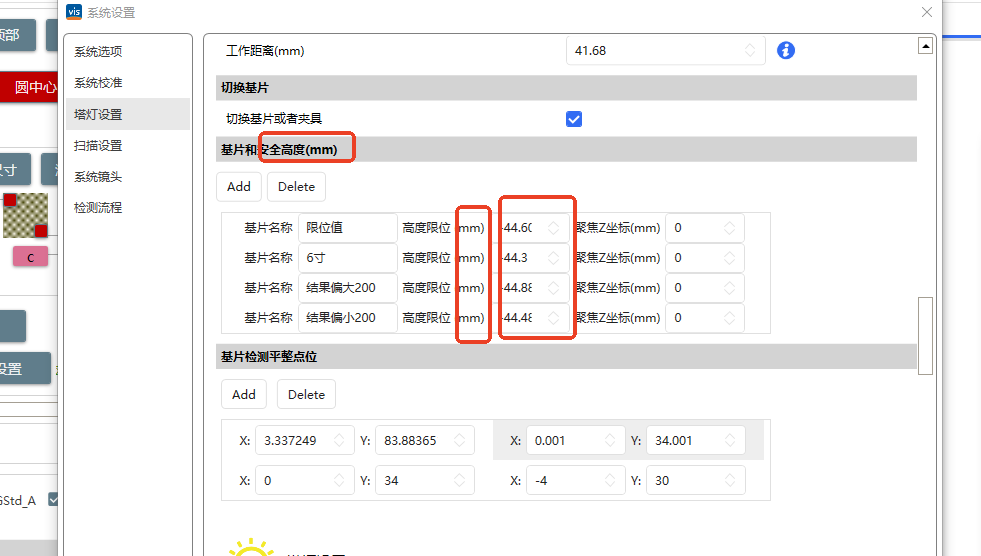Click the pink C swatch button
The height and width of the screenshot is (556, 981).
click(x=30, y=257)
